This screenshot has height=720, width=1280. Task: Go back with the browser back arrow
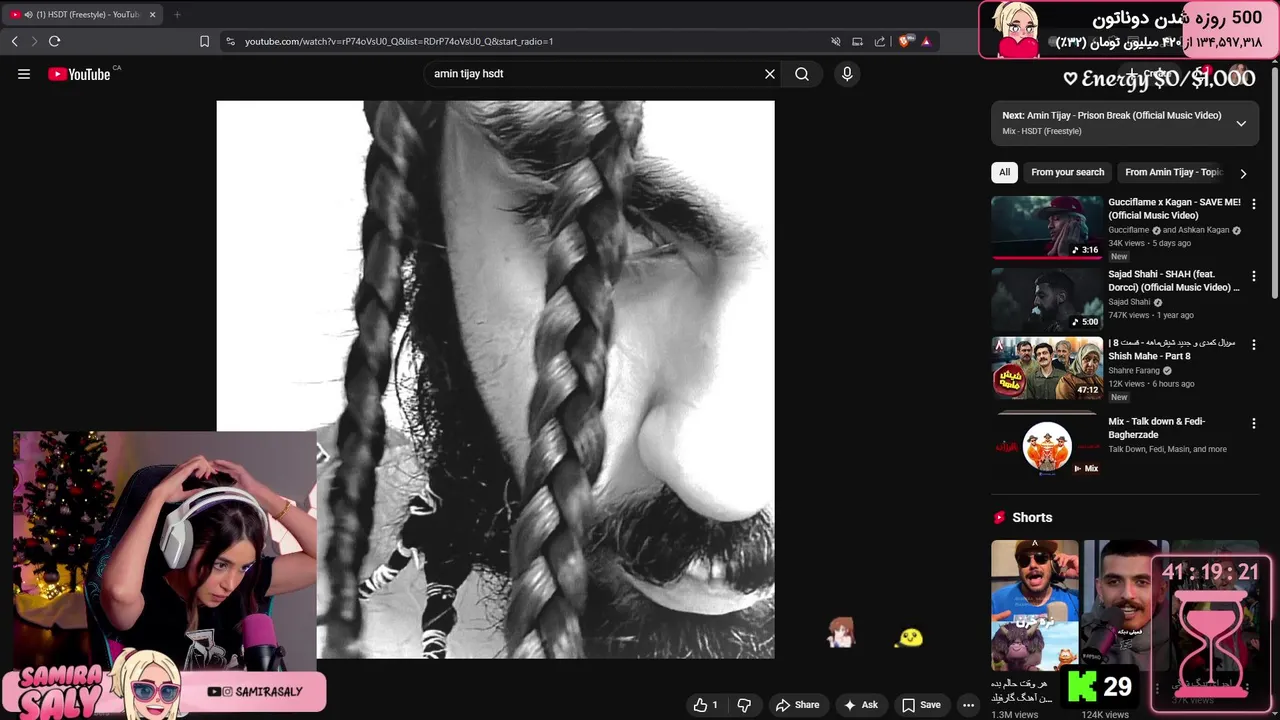pos(14,41)
